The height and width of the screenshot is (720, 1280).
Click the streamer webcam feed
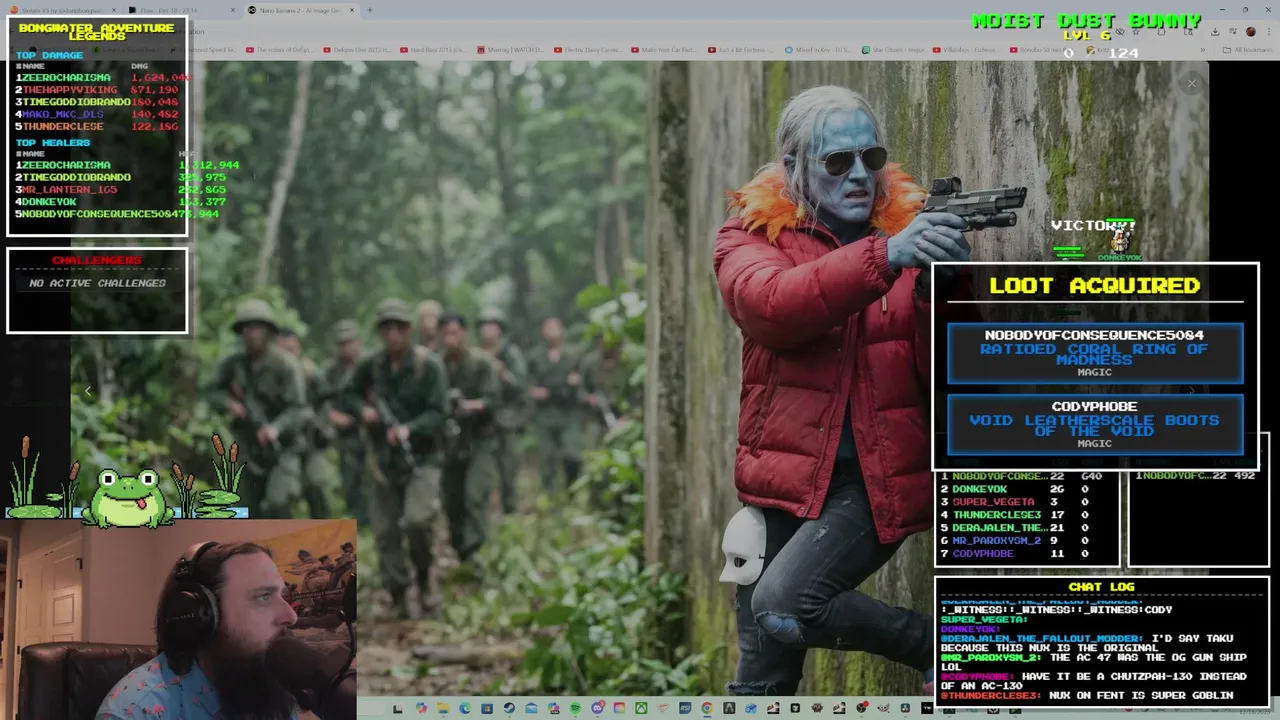178,618
